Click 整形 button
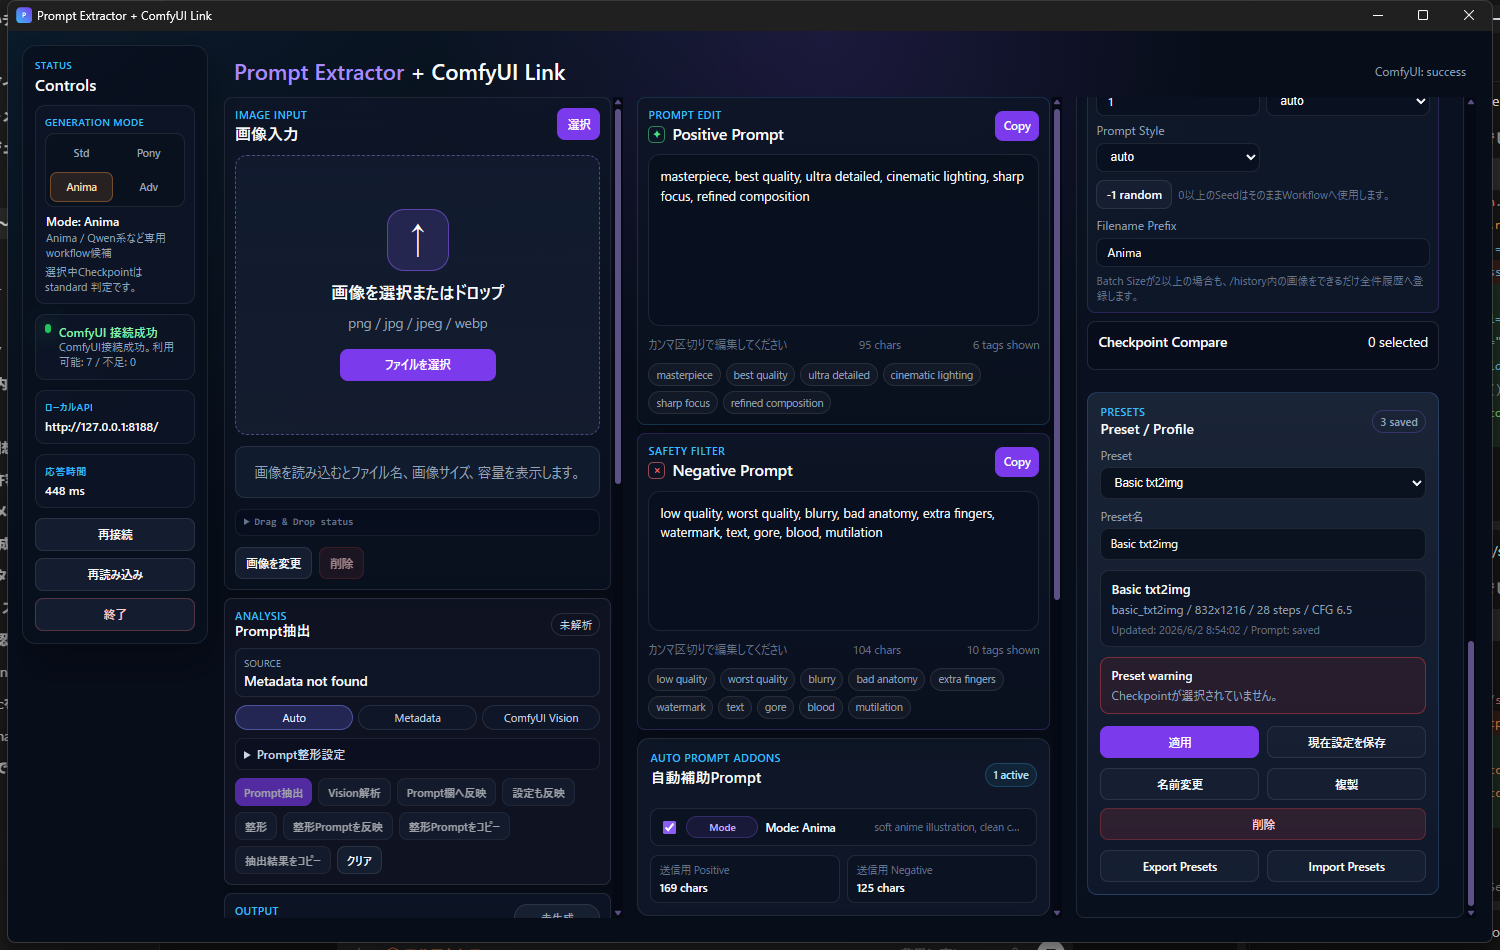This screenshot has width=1500, height=950. (256, 827)
